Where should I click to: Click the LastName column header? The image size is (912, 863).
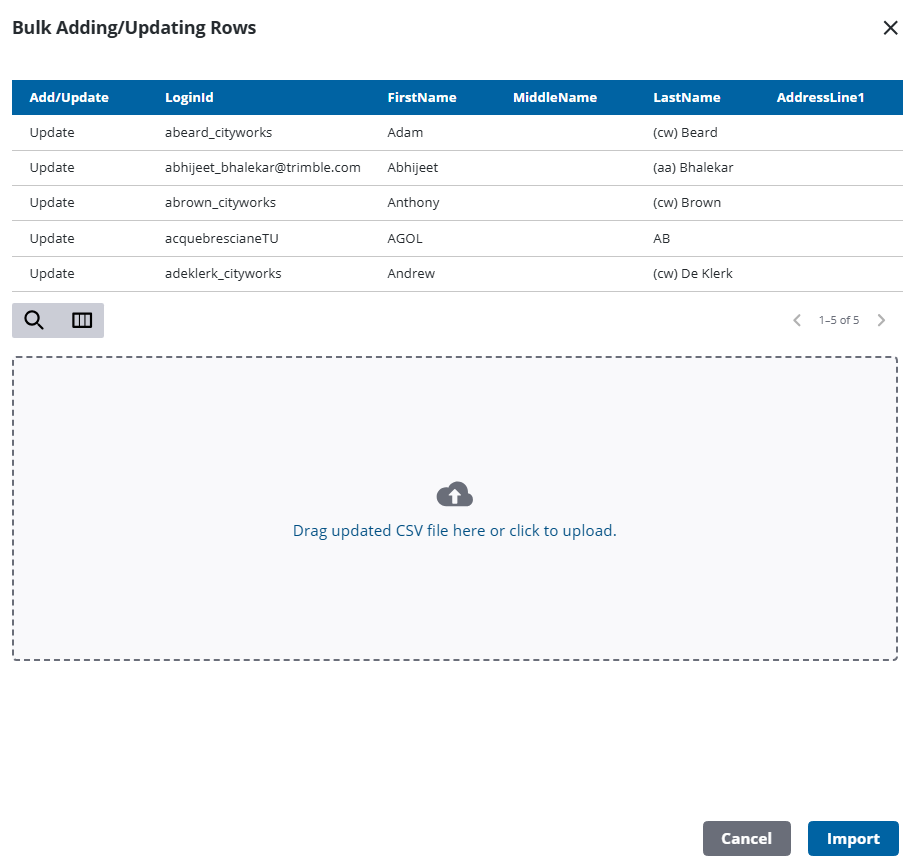click(x=686, y=98)
